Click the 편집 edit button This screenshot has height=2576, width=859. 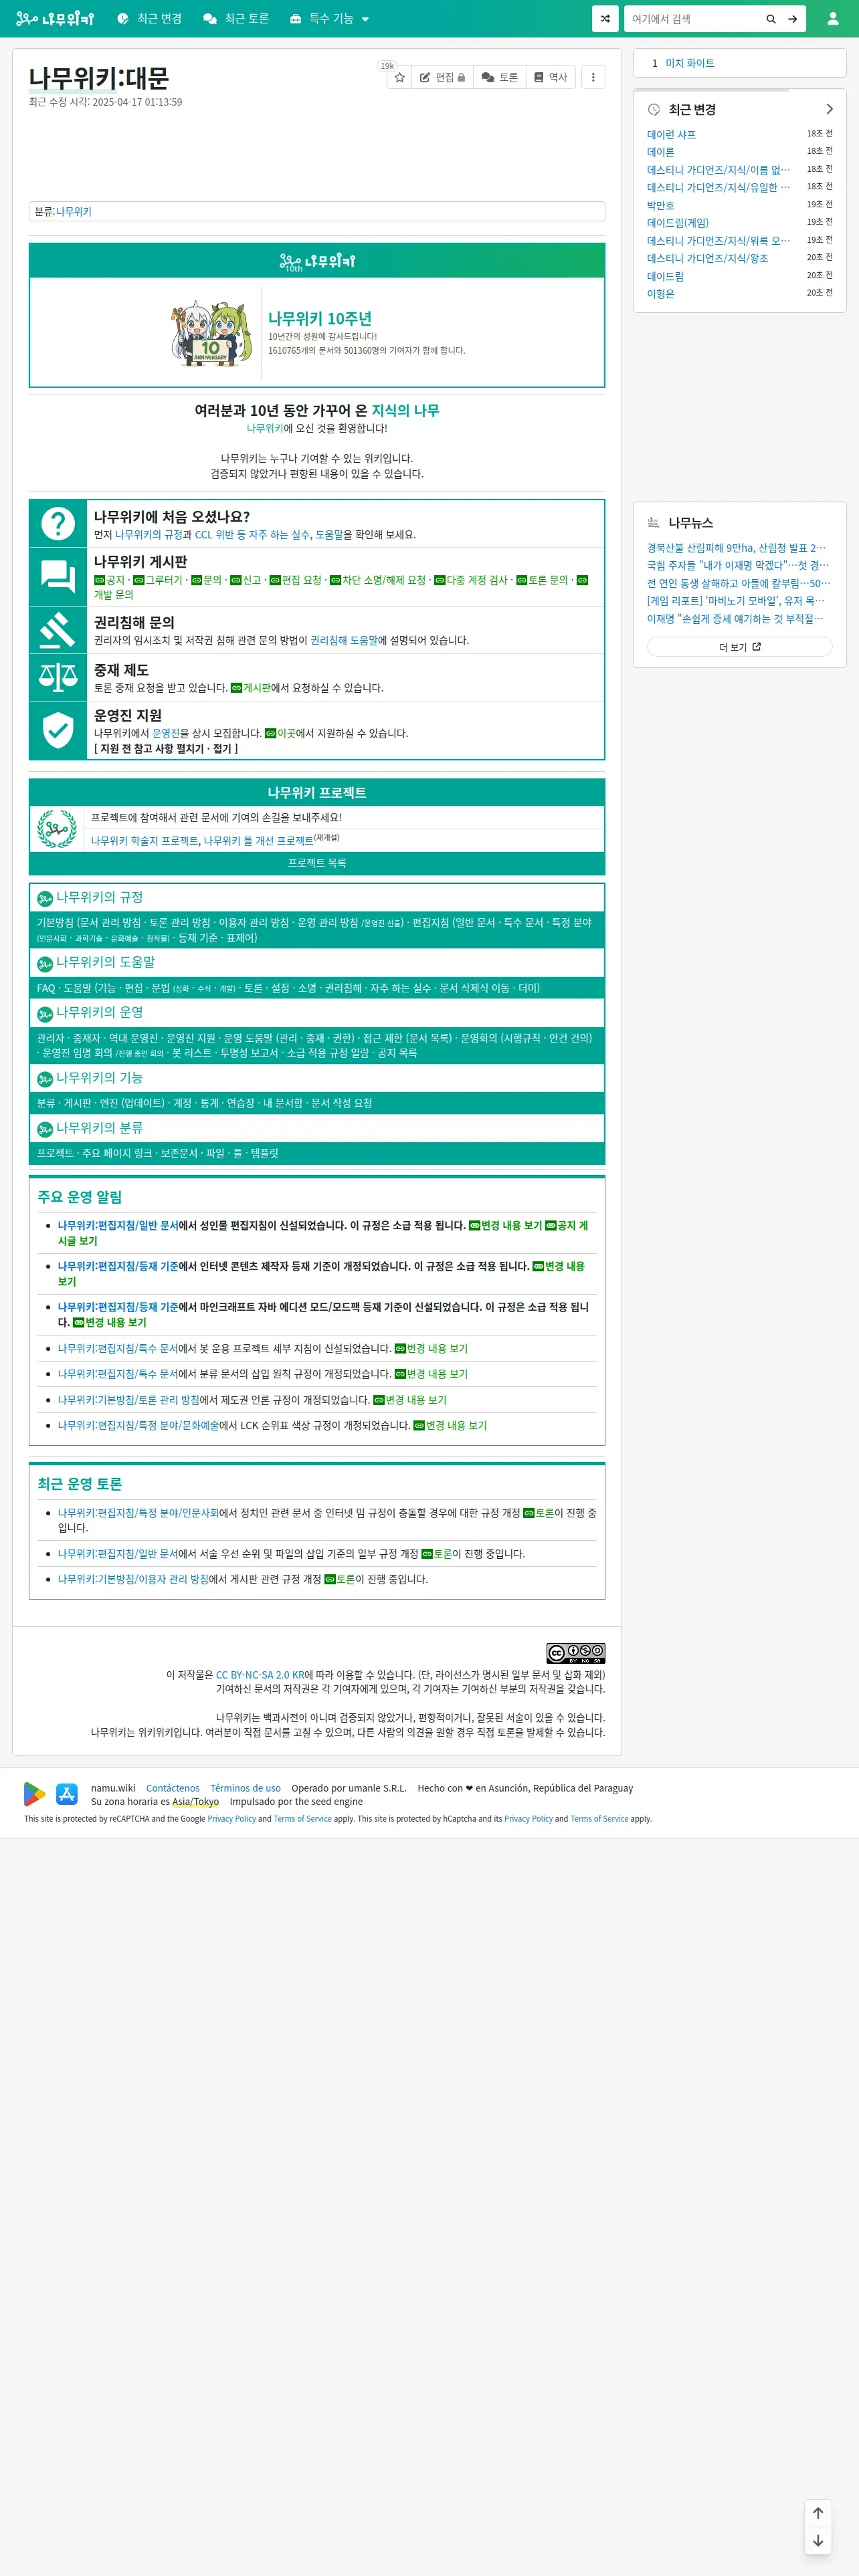click(442, 77)
